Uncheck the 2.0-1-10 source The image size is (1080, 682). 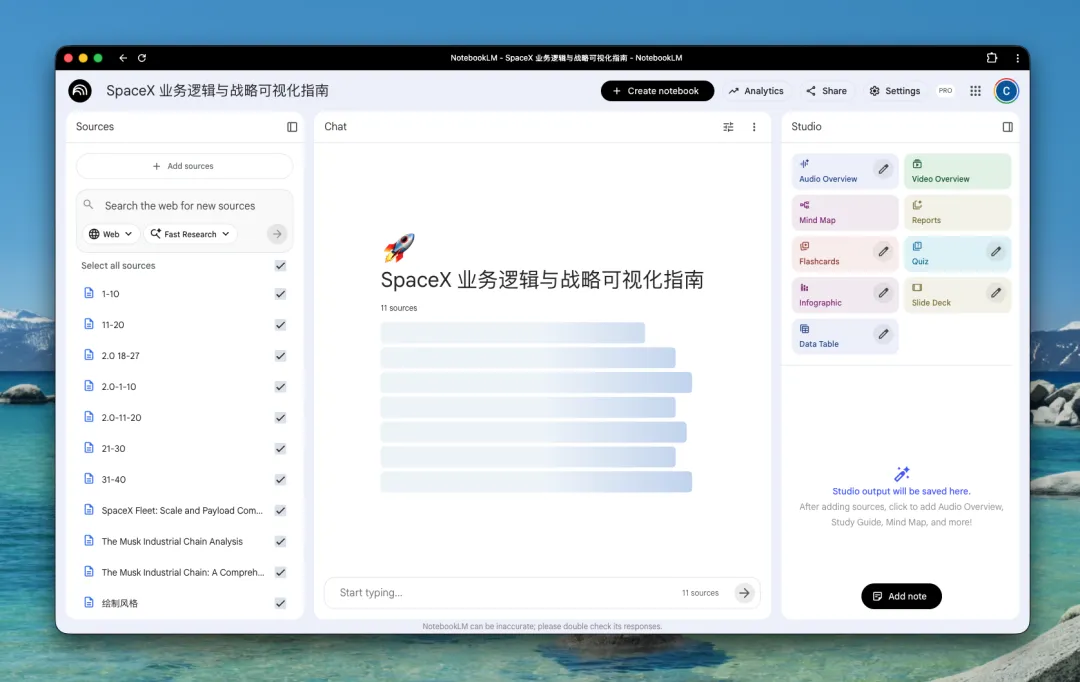coord(280,386)
